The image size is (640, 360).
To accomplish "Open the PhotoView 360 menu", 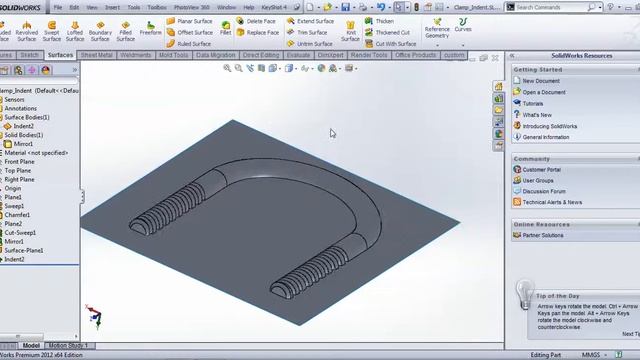I will [x=191, y=7].
